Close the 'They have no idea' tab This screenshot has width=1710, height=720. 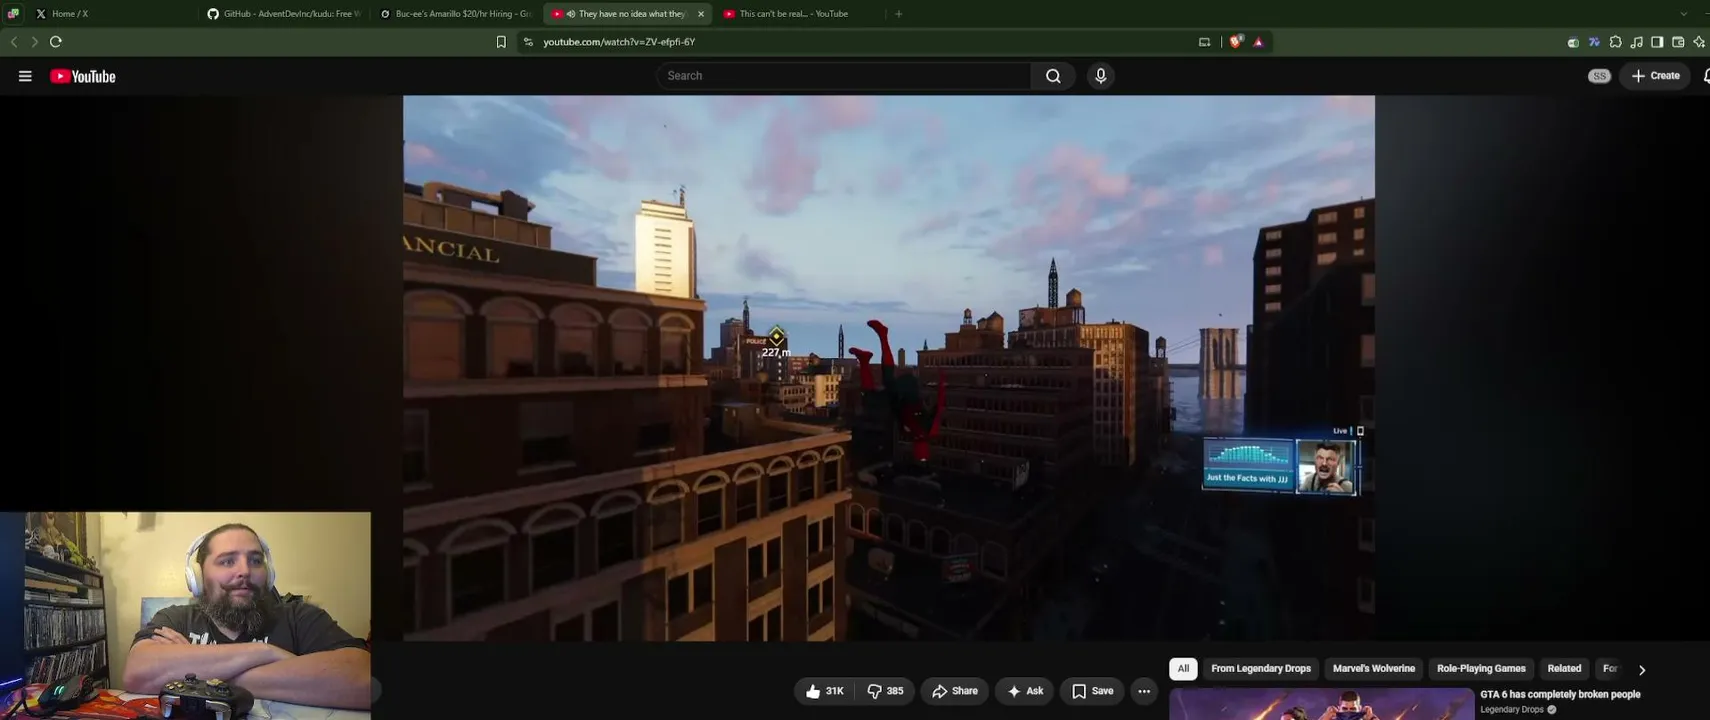(701, 14)
